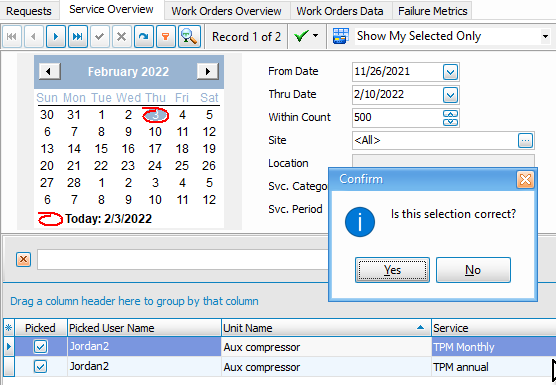Open the search magnifier icon
The height and width of the screenshot is (385, 556).
pos(189,36)
